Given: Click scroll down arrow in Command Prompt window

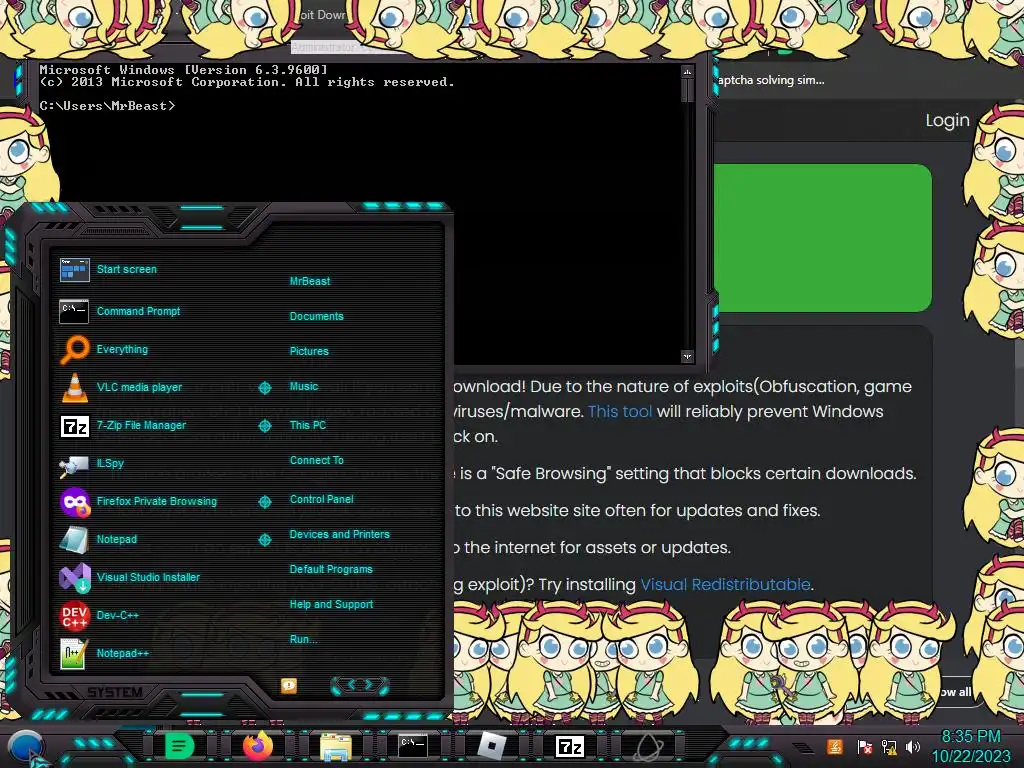Looking at the screenshot, I should point(687,356).
